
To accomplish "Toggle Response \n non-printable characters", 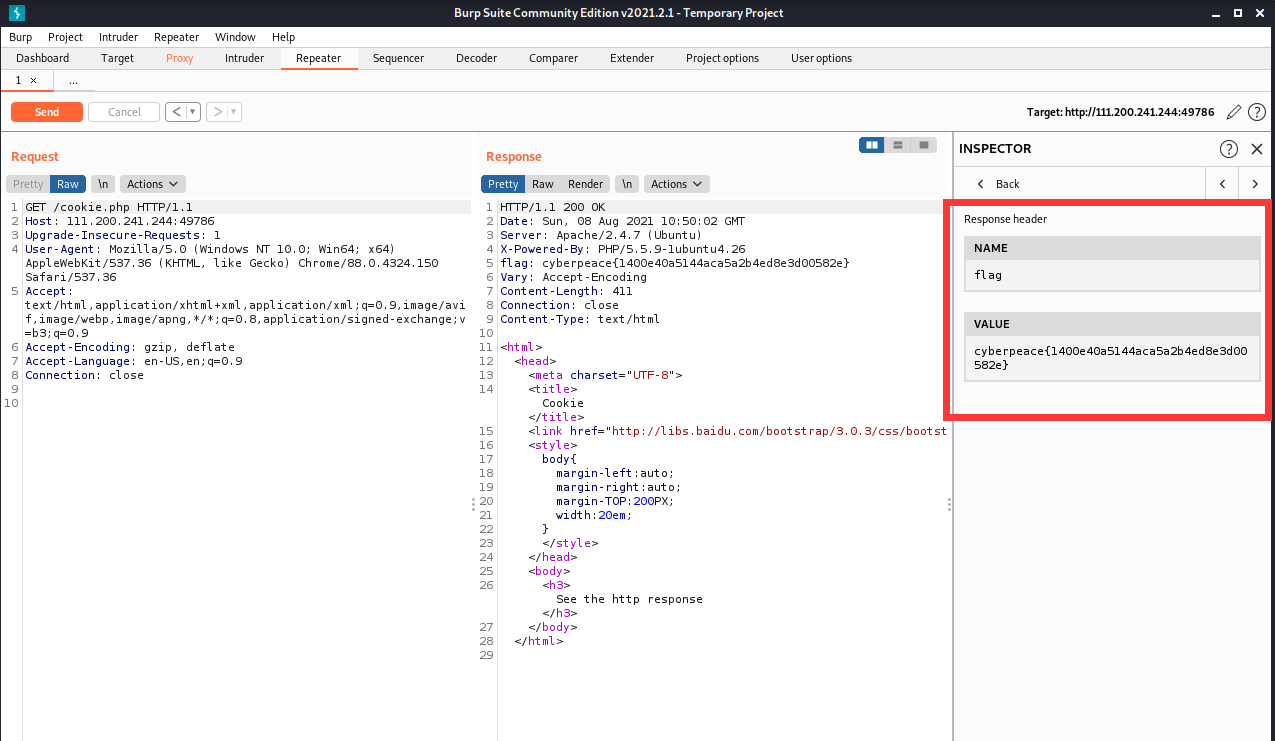I will pyautogui.click(x=627, y=184).
